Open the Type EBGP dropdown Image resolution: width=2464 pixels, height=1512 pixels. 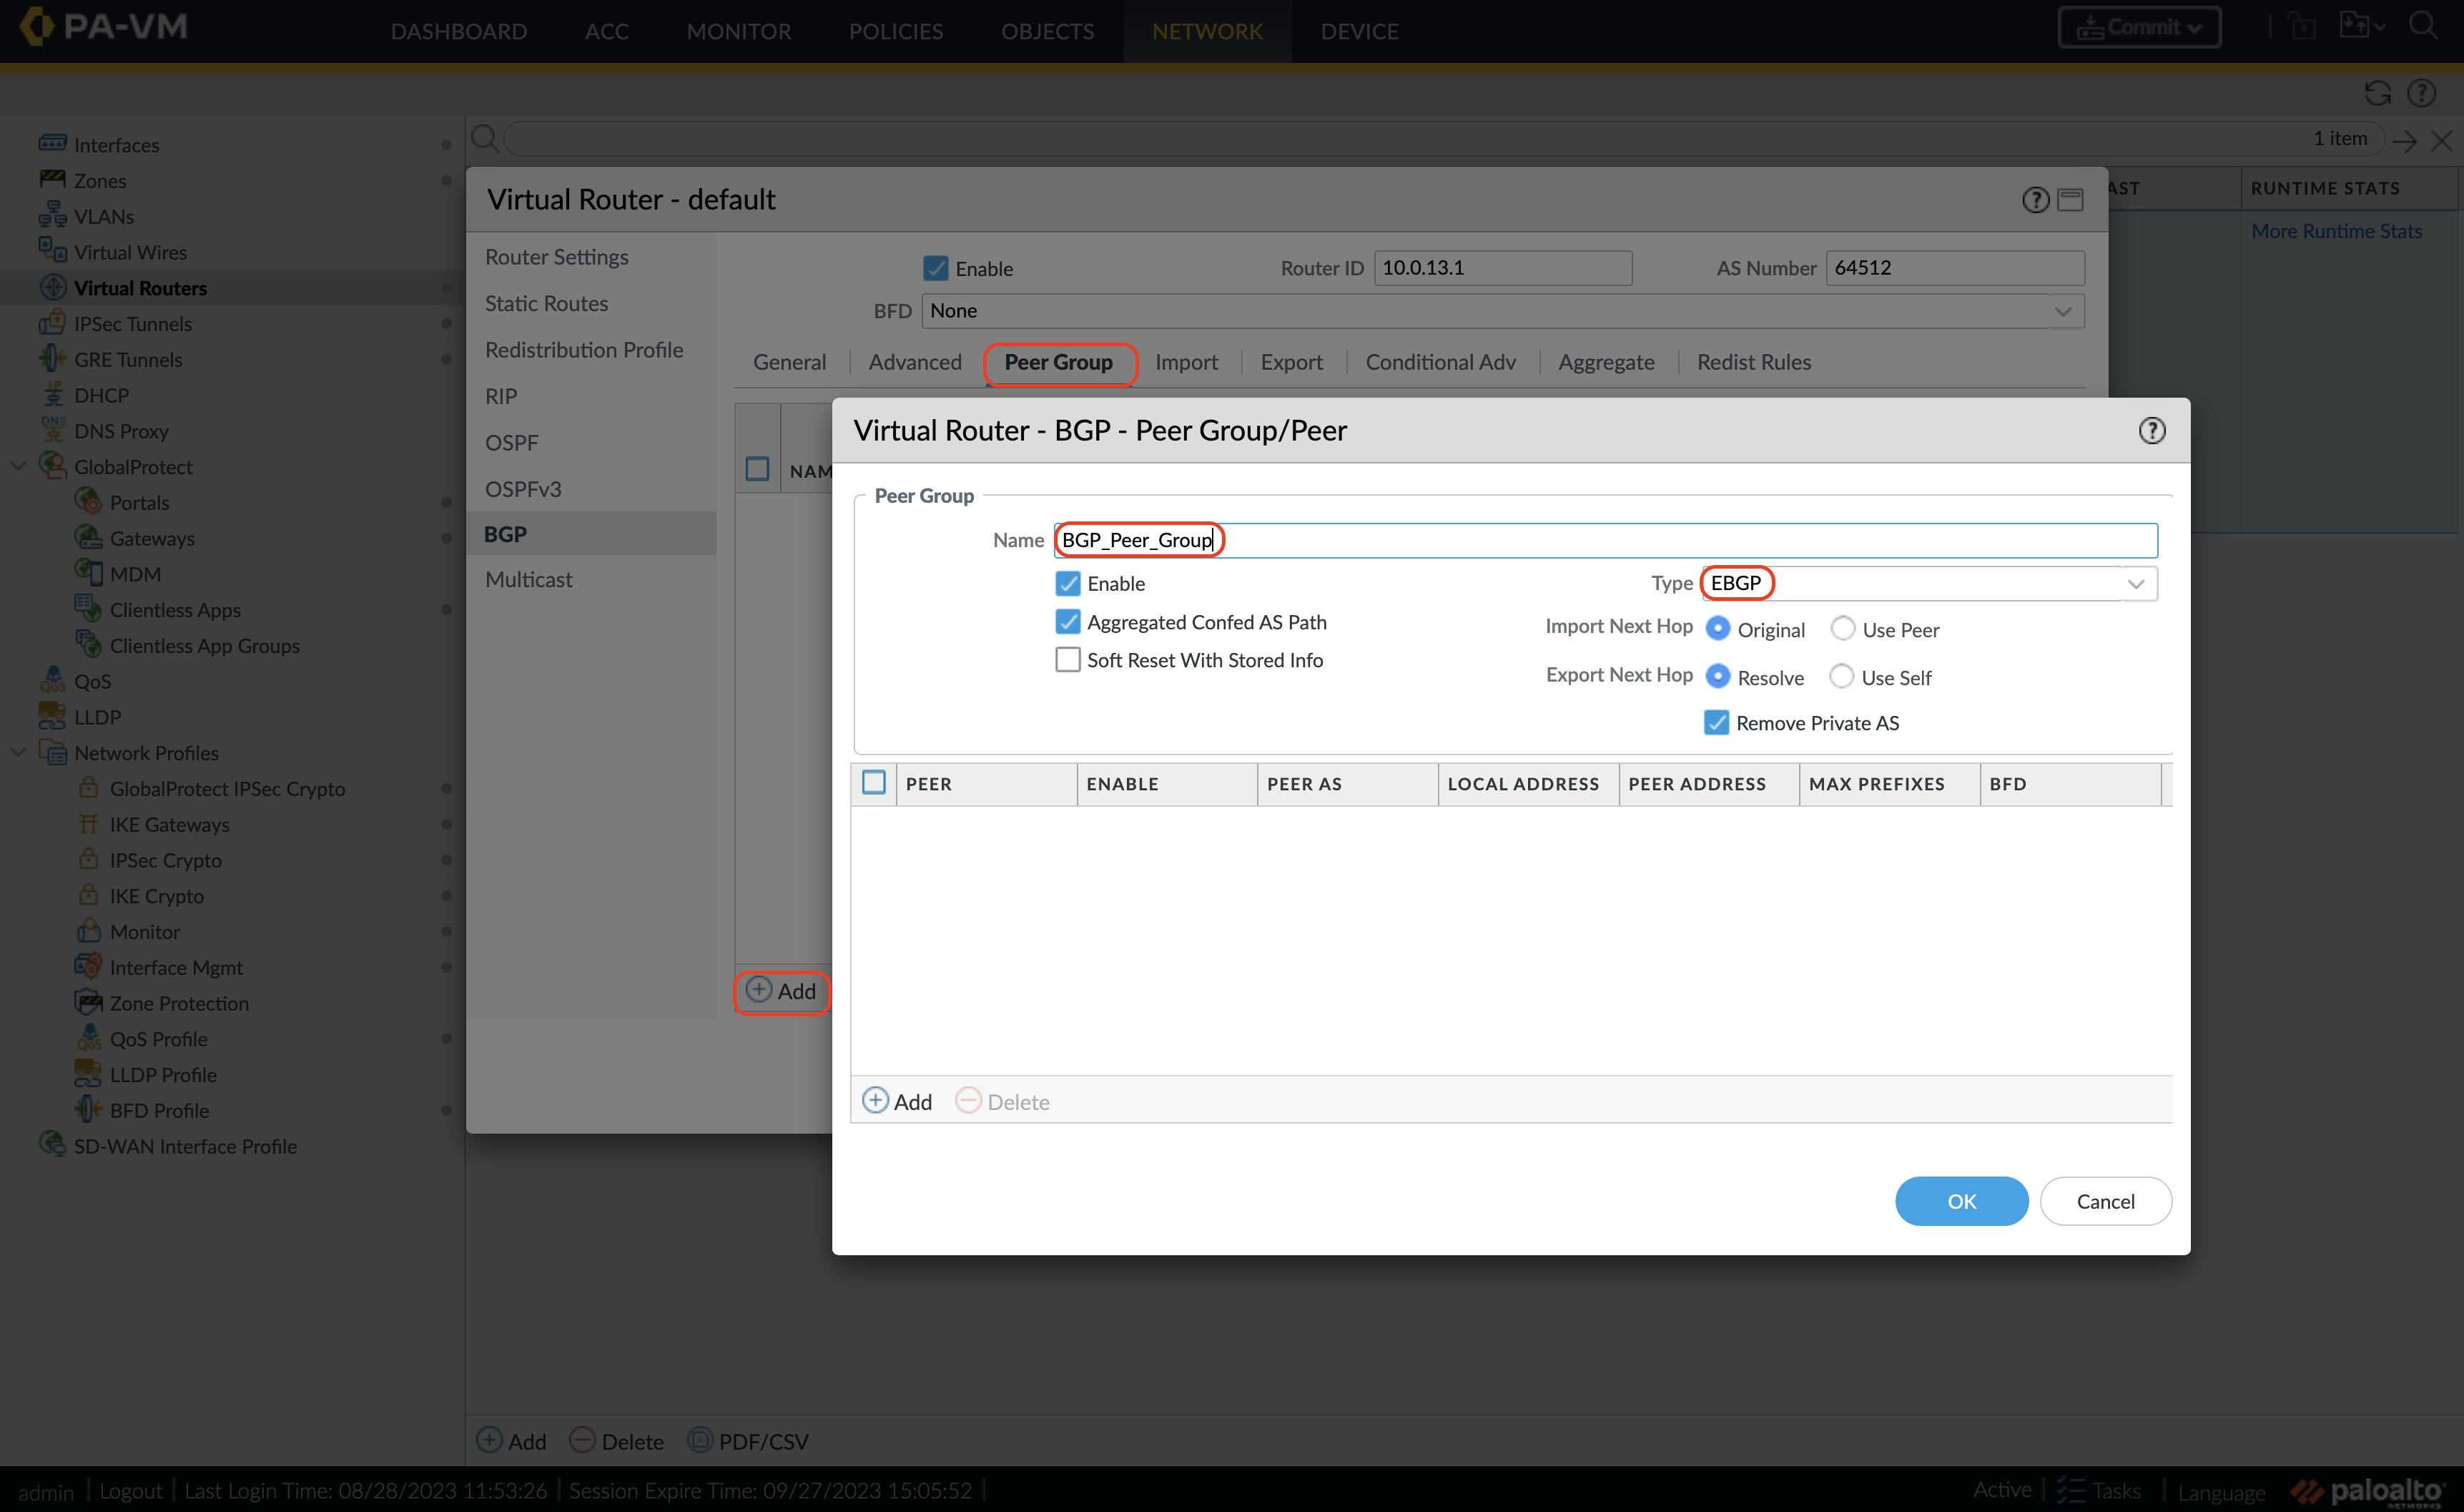(2135, 584)
